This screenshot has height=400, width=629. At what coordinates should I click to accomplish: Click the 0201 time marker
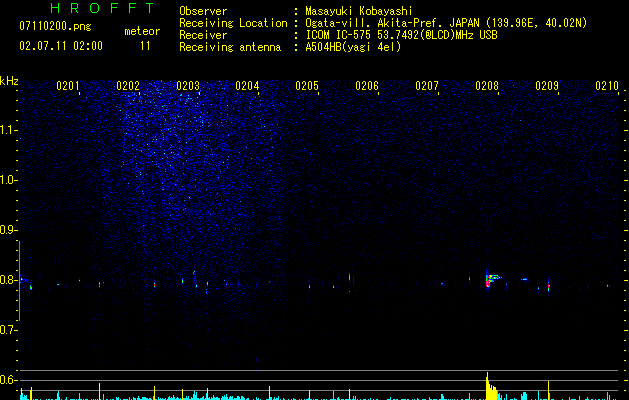(x=68, y=85)
